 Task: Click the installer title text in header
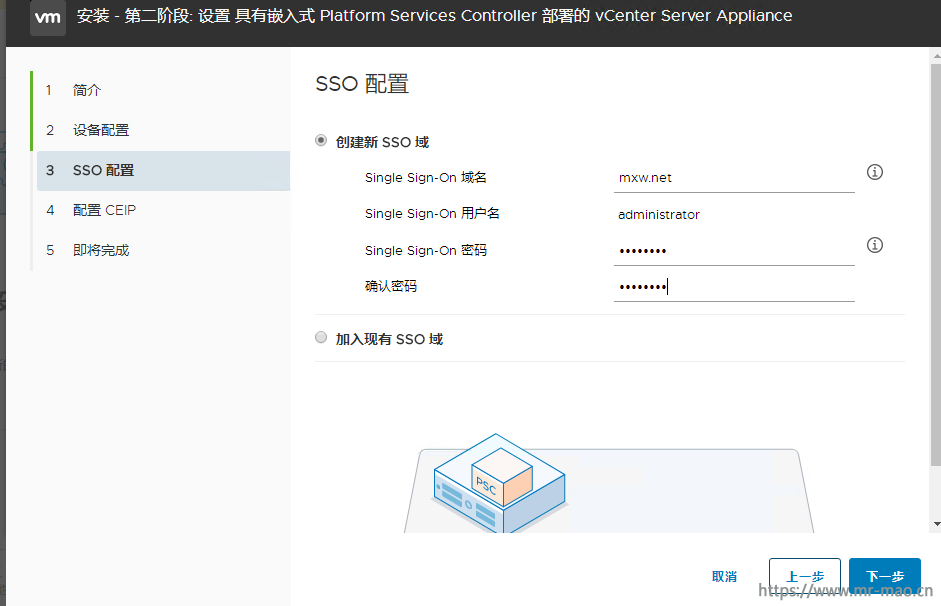pyautogui.click(x=434, y=16)
